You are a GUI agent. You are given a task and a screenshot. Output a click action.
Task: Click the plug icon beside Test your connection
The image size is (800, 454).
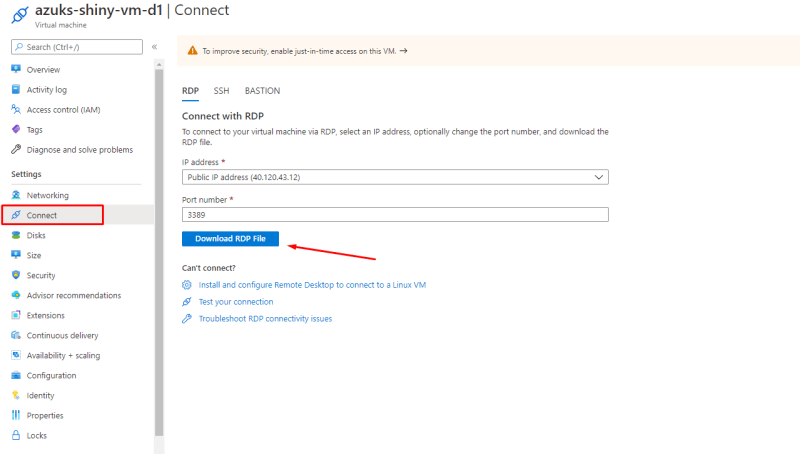187,301
